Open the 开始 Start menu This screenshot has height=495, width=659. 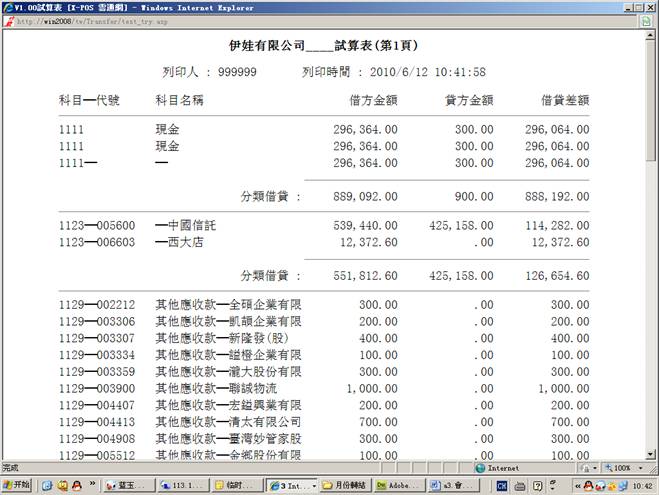[17, 485]
